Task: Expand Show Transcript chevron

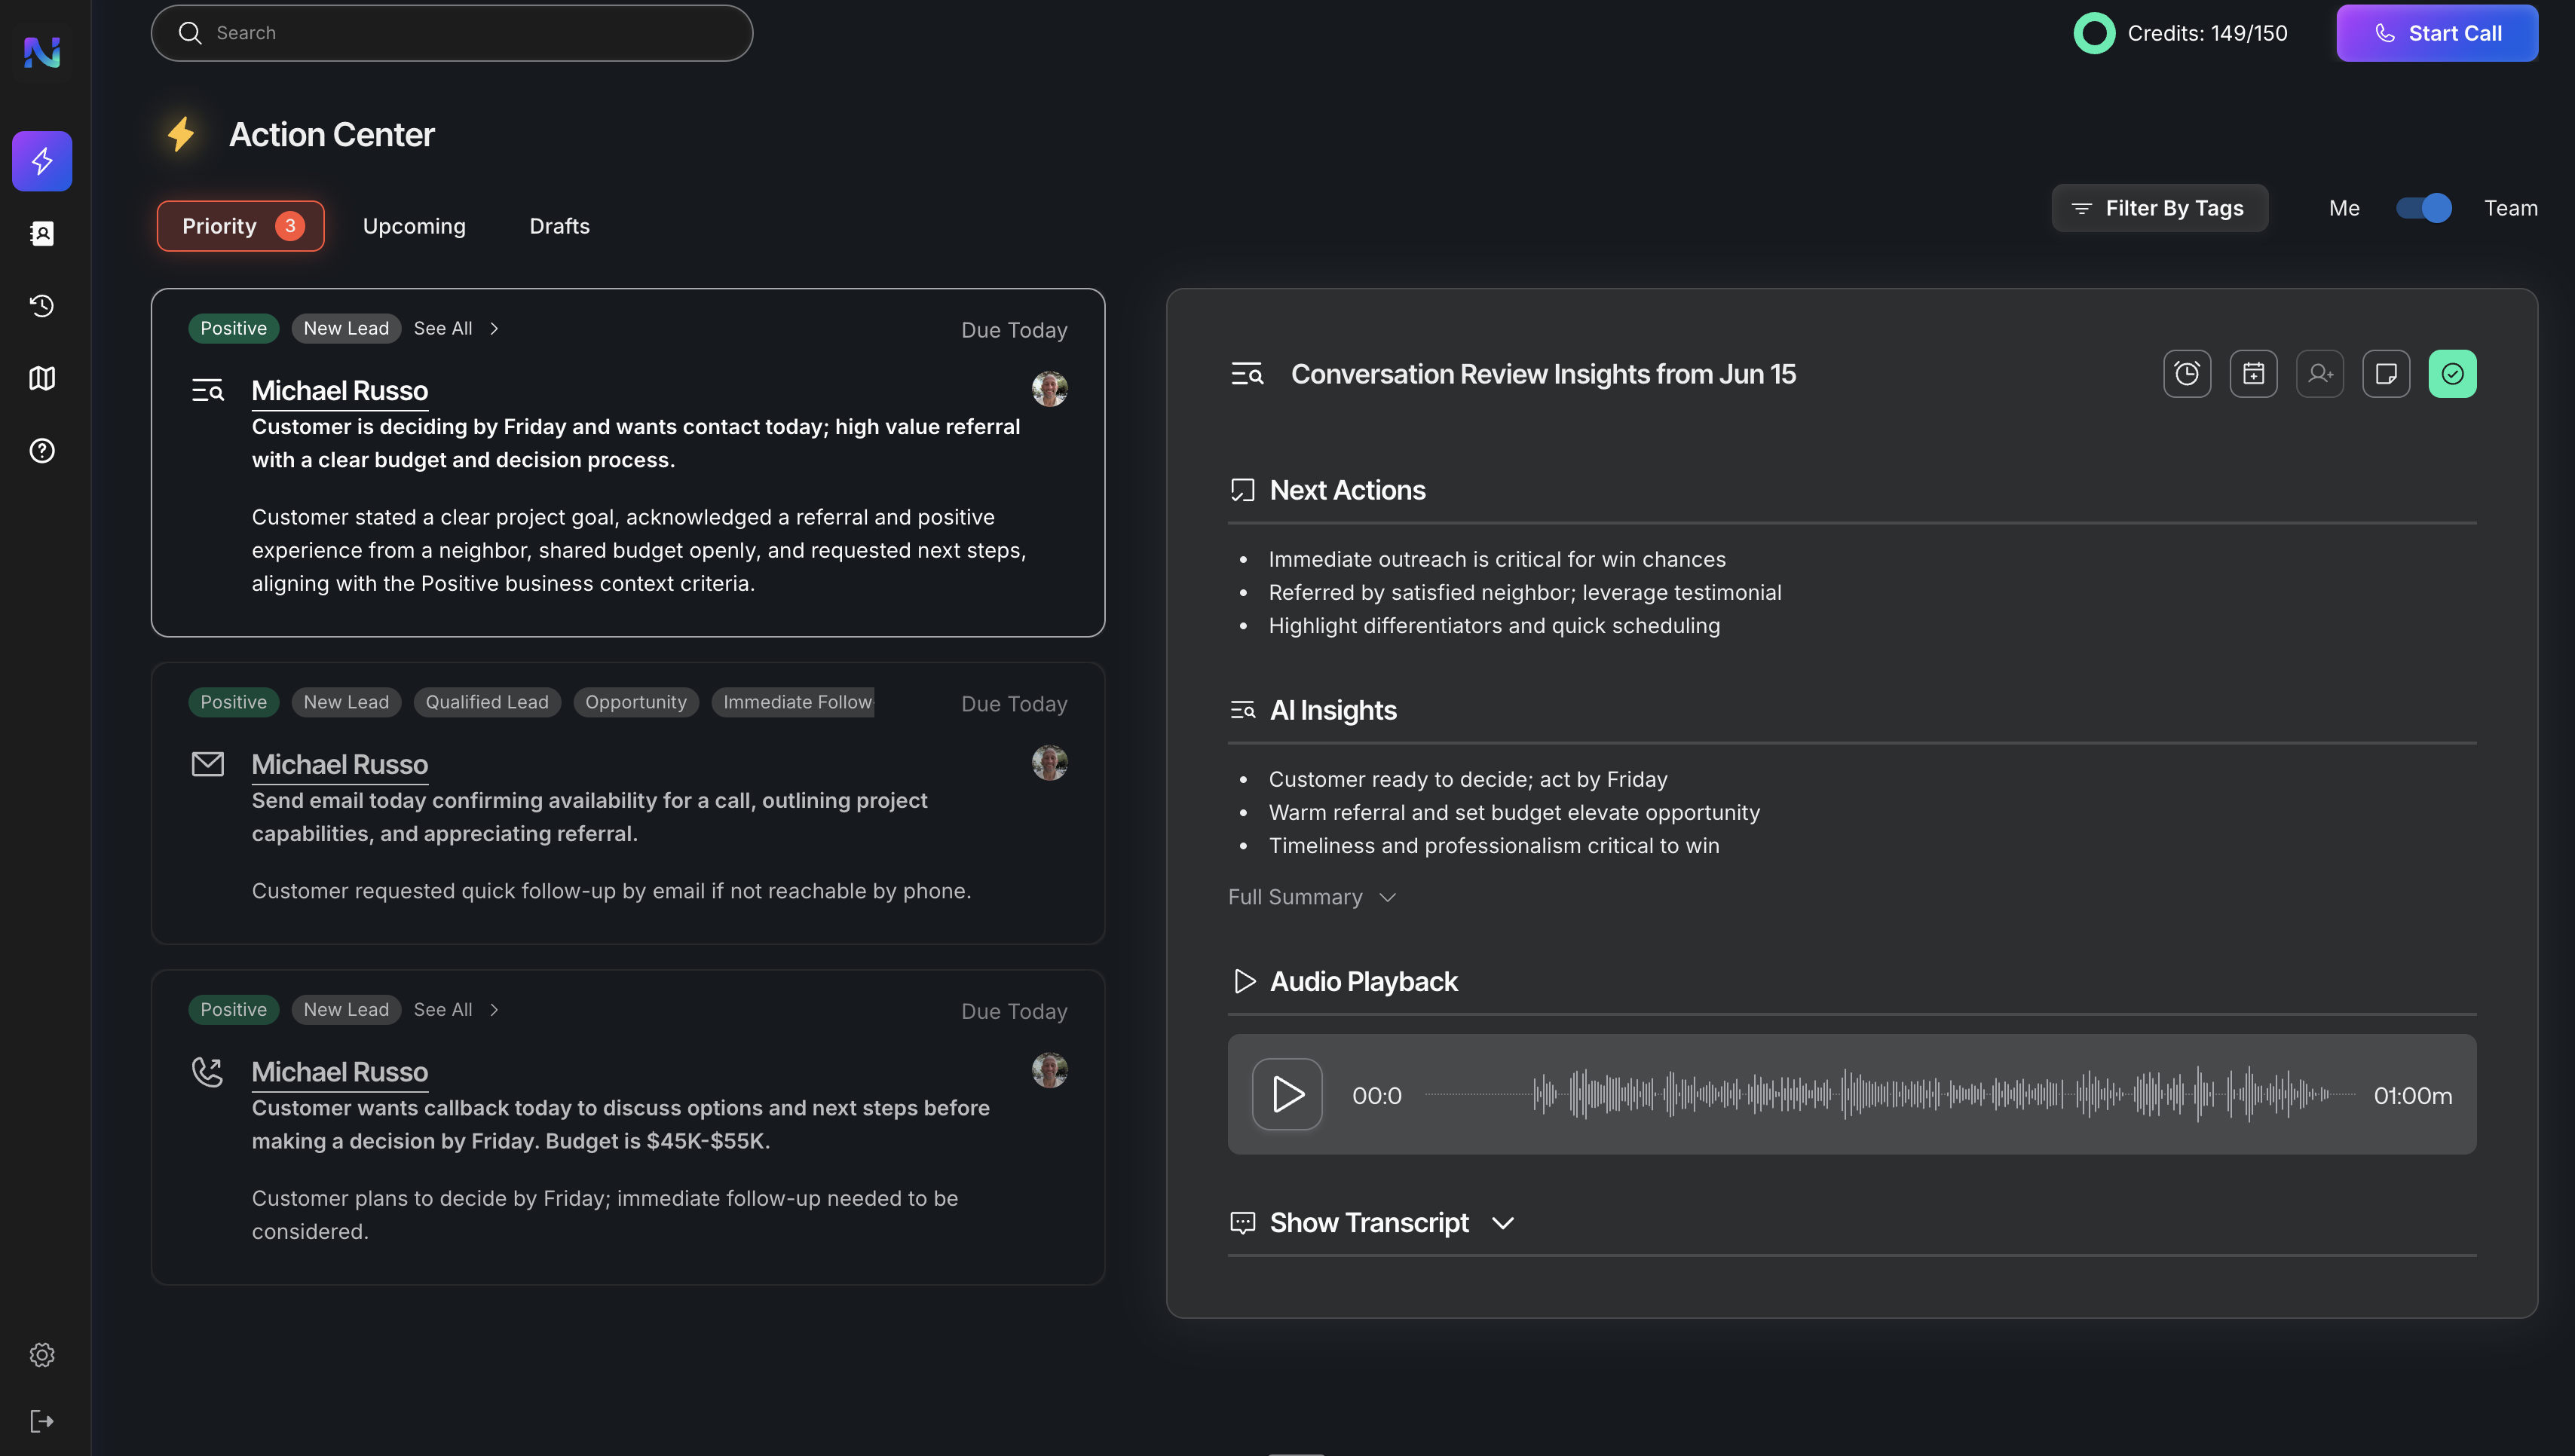Action: pyautogui.click(x=1502, y=1222)
